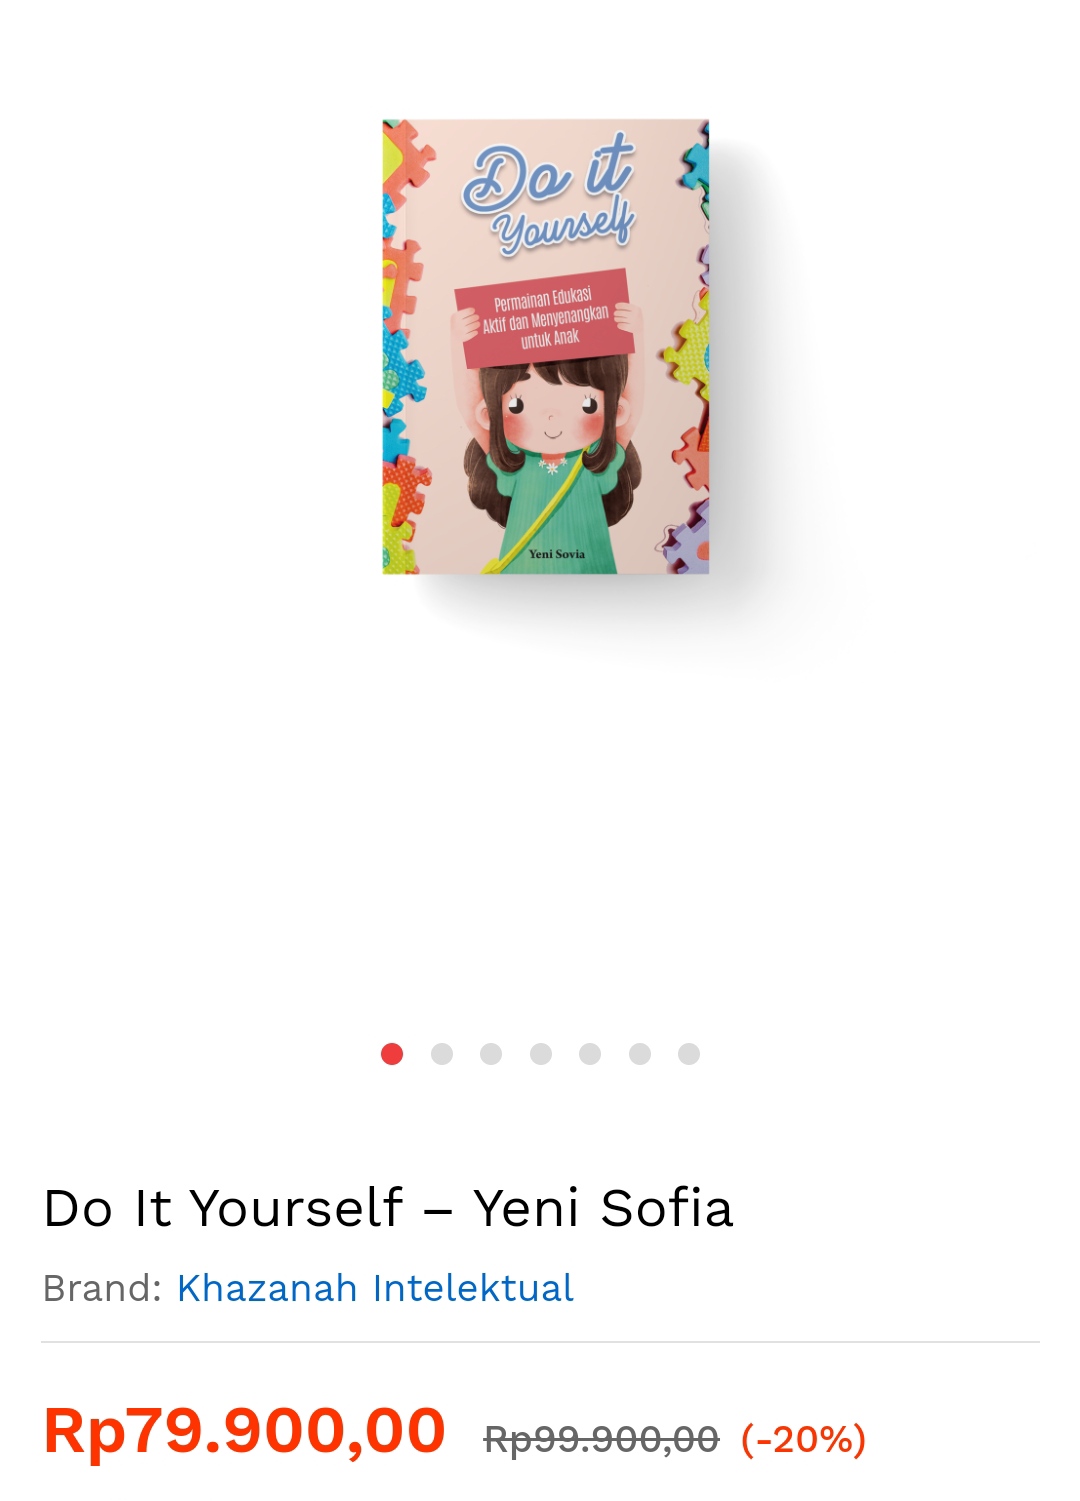
Task: Click the sale price Rp79.900,00
Action: point(244,1430)
